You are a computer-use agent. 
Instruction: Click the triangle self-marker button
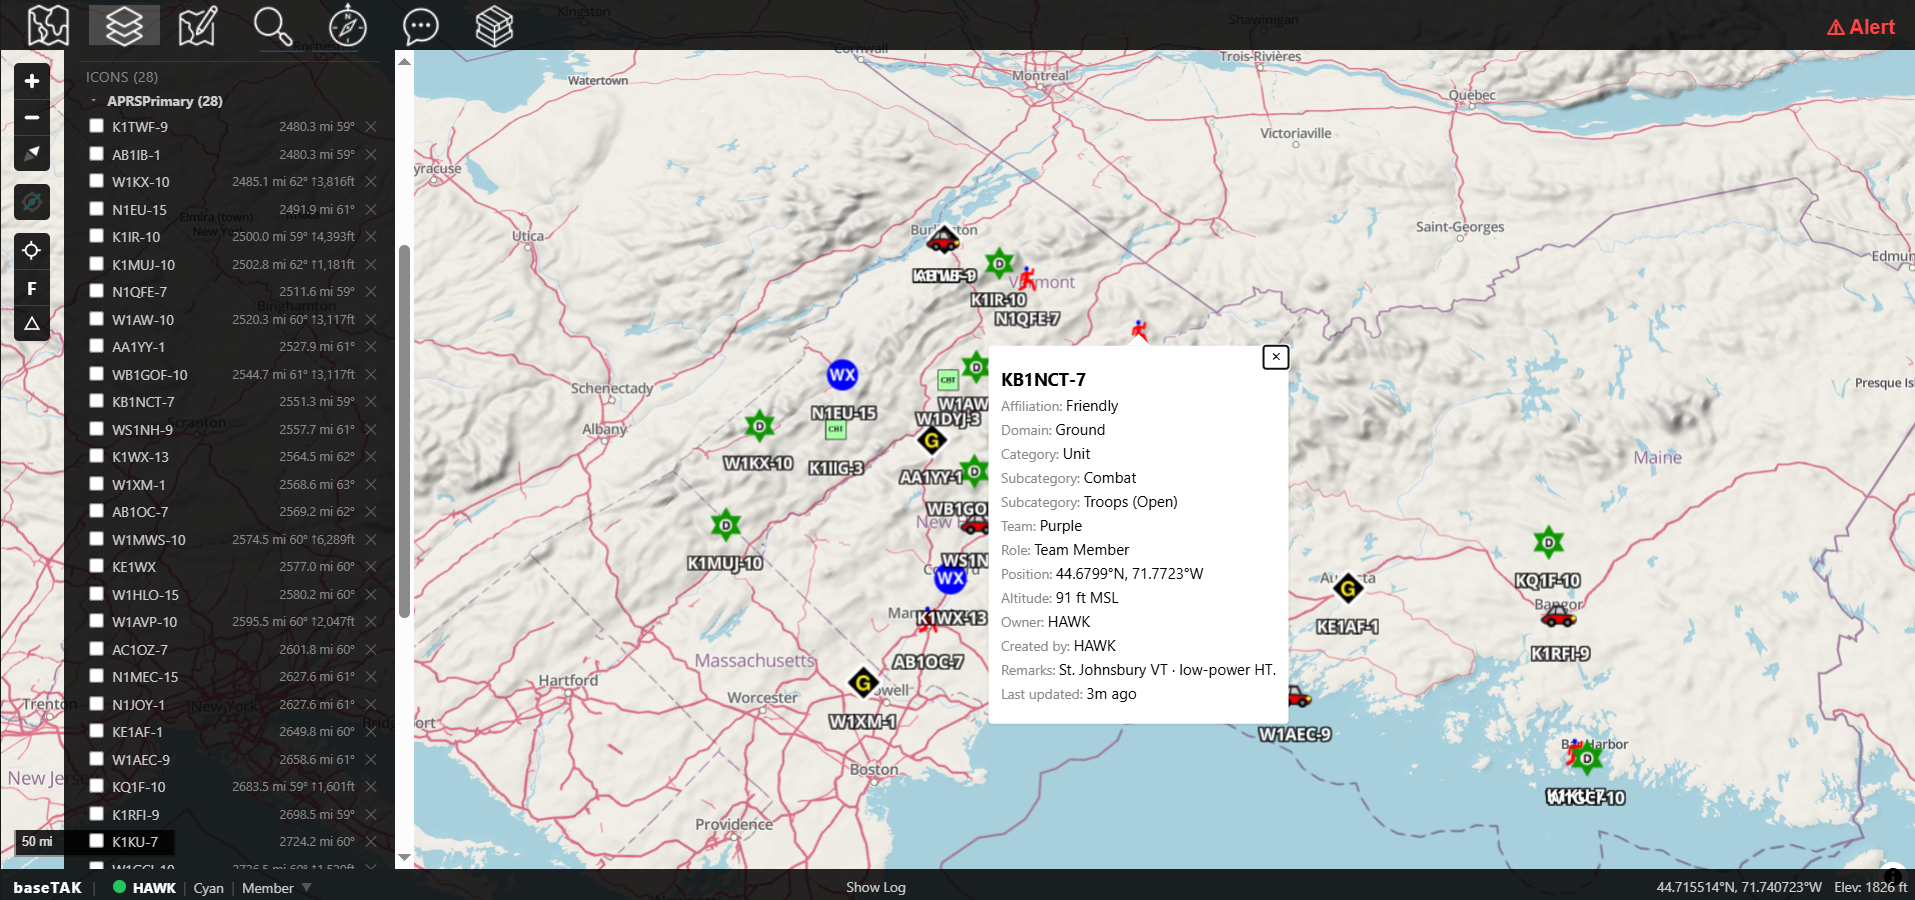click(x=32, y=324)
